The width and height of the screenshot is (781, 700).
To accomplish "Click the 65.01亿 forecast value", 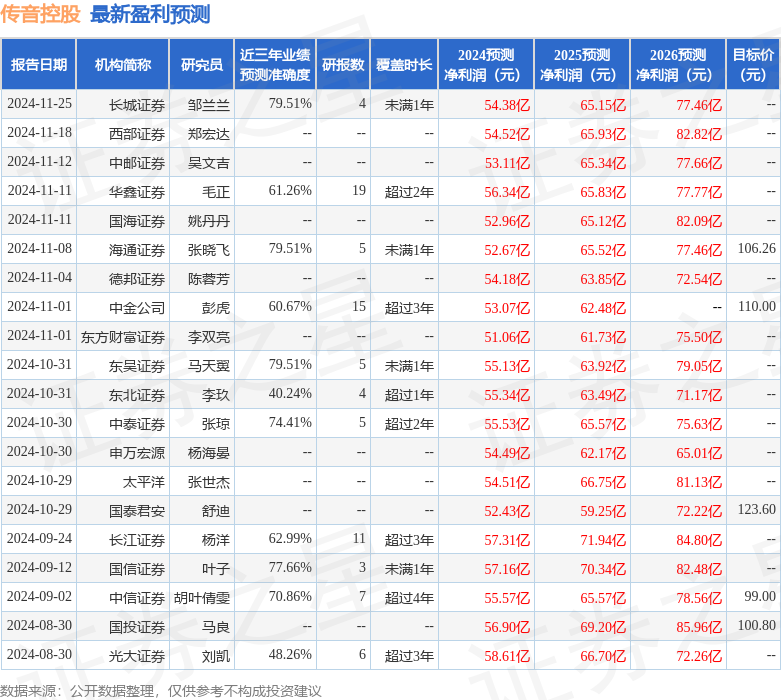I will point(699,453).
